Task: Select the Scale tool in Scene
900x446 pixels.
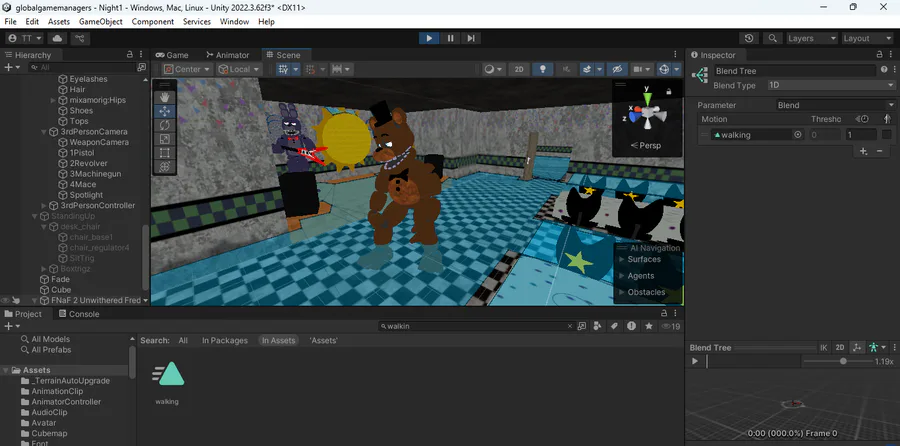Action: [164, 139]
